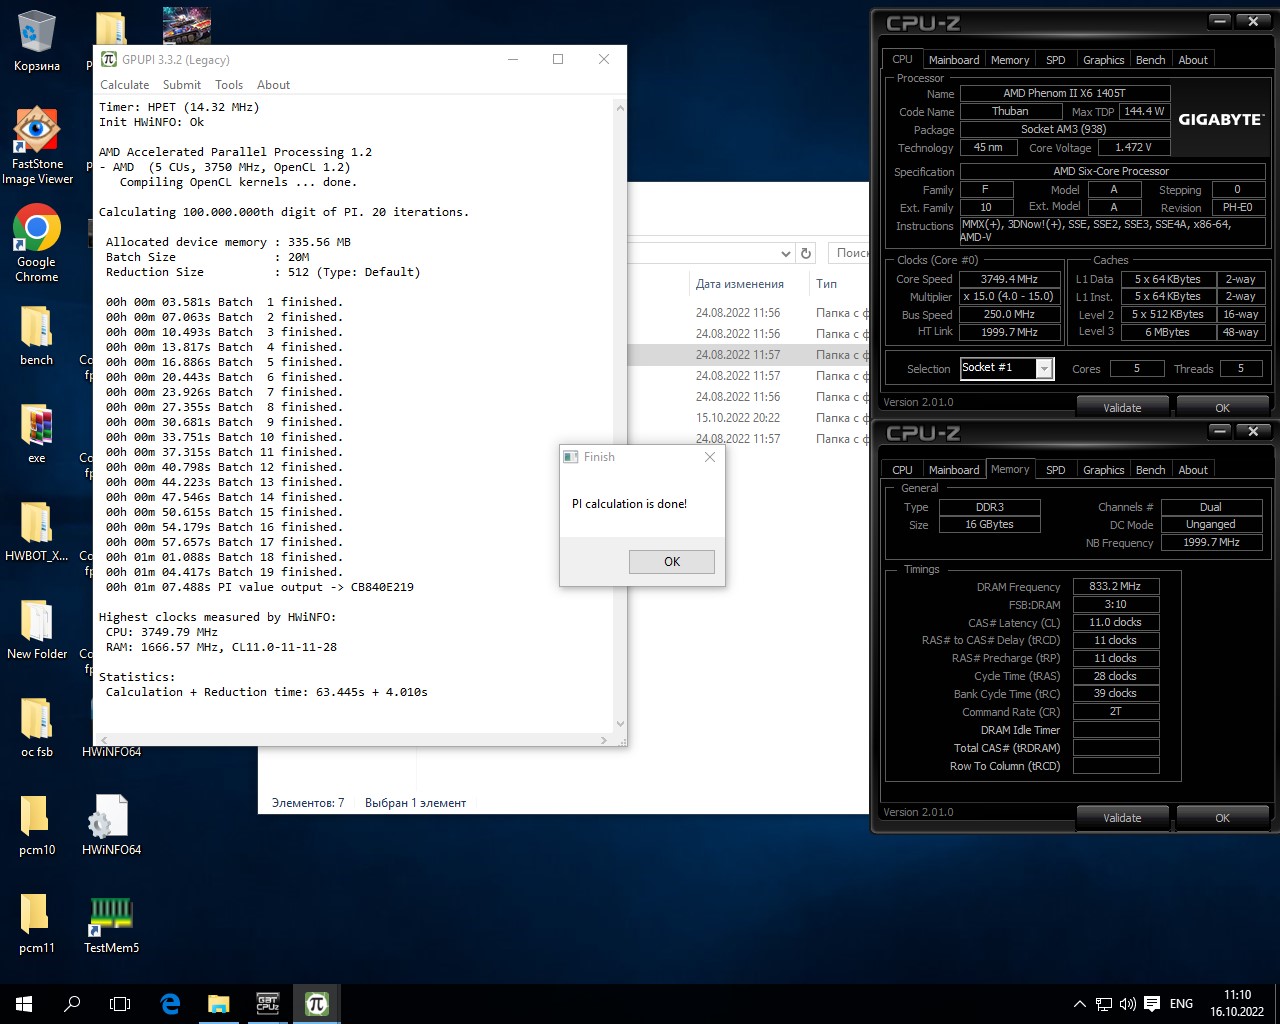The height and width of the screenshot is (1024, 1280).
Task: Open Bench tab in lower CPU-Z window
Action: click(x=1151, y=470)
